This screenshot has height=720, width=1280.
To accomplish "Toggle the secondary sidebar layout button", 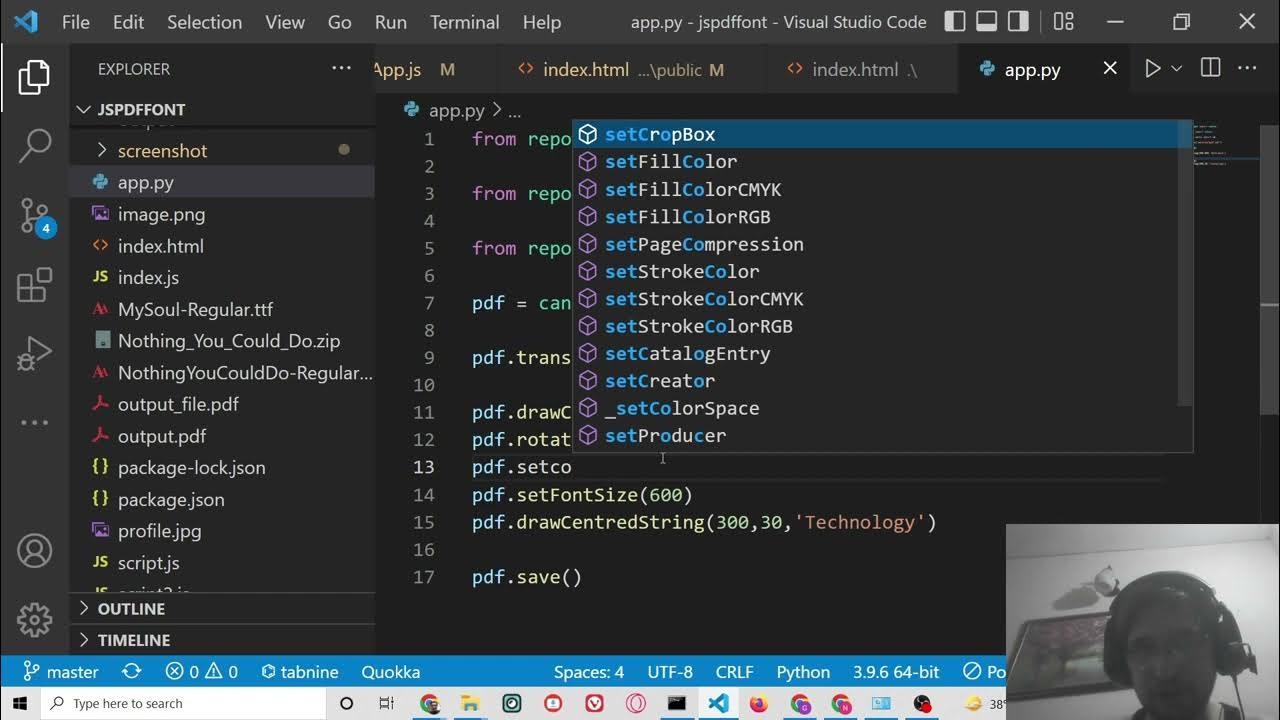I will coord(1018,21).
